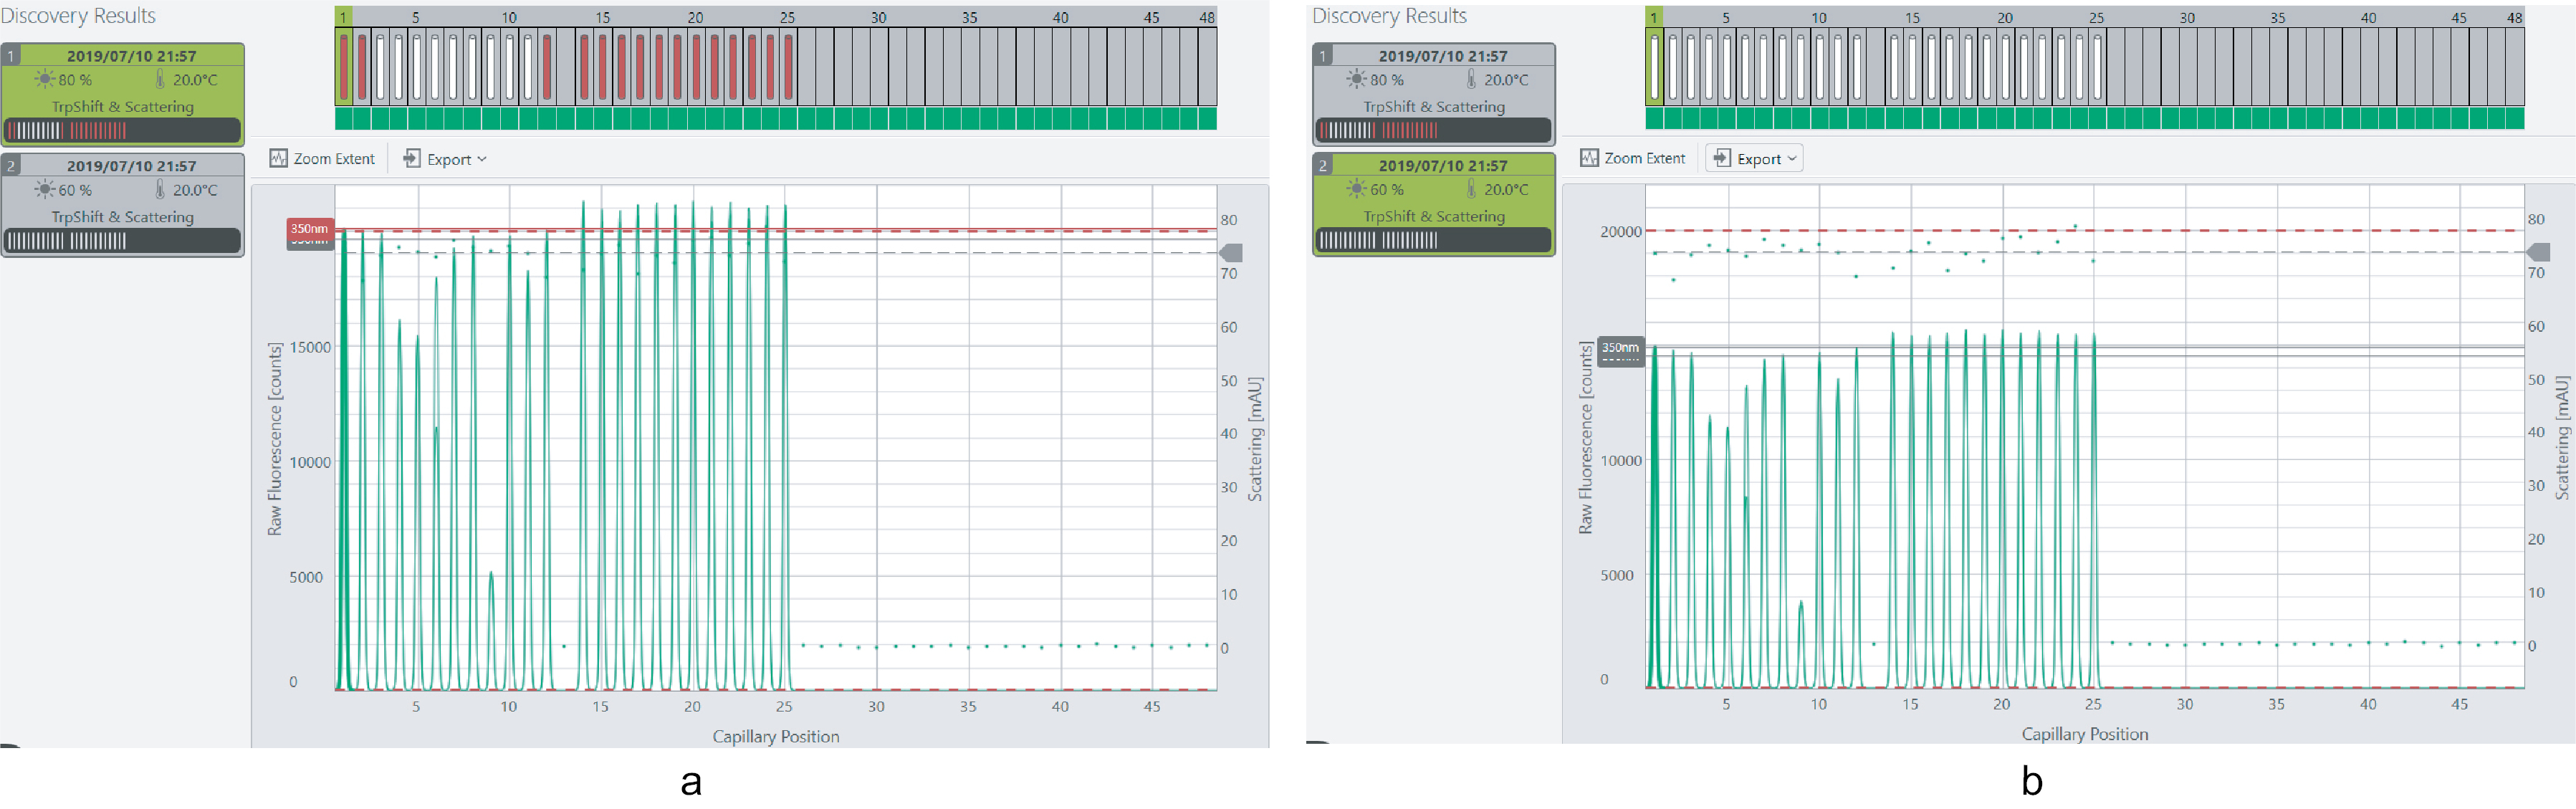Click gray scattering threshold marker in panel a
This screenshot has height=809, width=2576.
coord(1232,253)
